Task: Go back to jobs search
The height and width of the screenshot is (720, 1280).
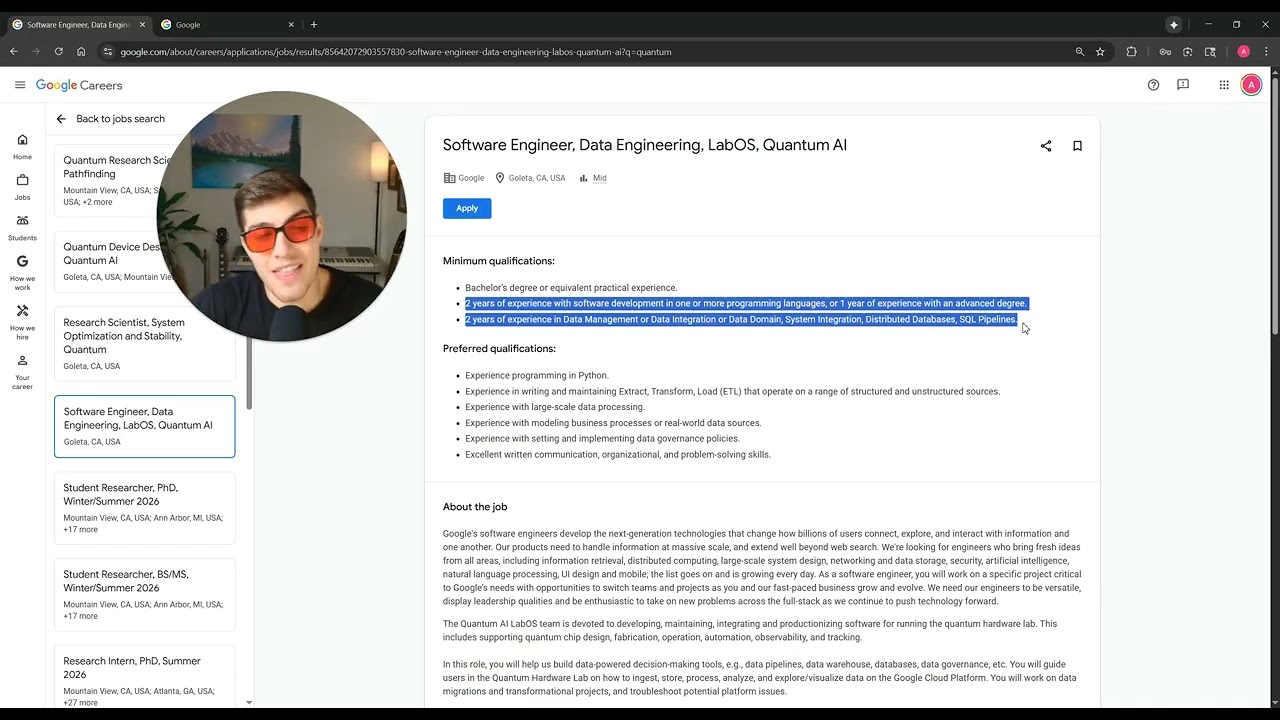Action: (x=110, y=119)
